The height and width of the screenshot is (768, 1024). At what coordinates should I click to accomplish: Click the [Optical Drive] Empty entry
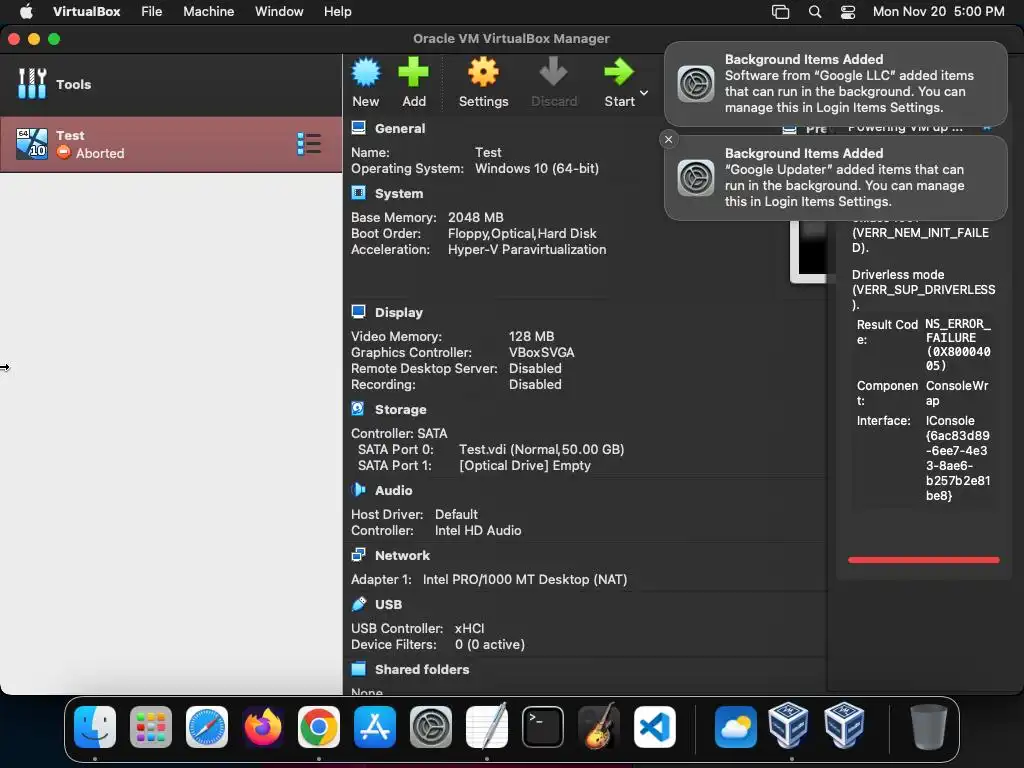click(525, 466)
